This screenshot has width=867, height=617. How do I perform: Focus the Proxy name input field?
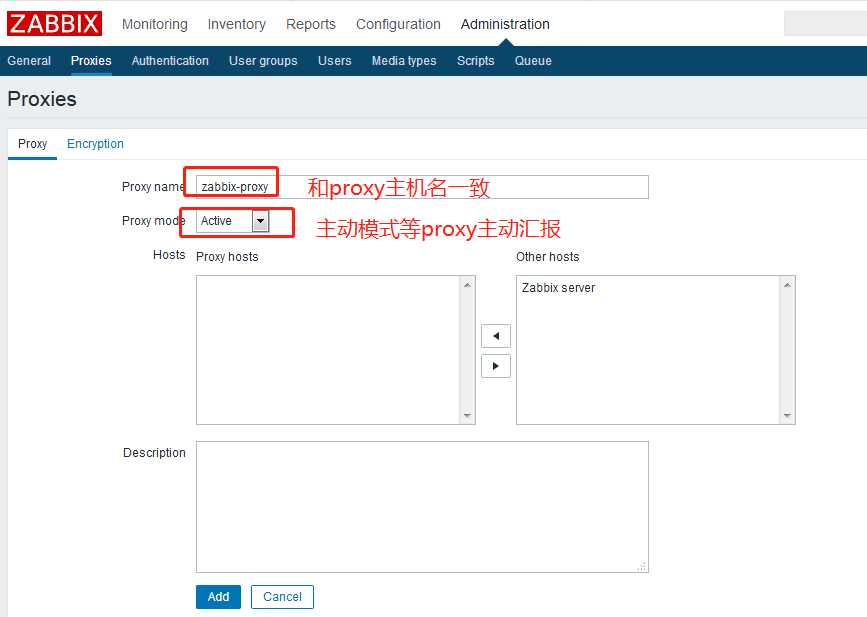(422, 187)
